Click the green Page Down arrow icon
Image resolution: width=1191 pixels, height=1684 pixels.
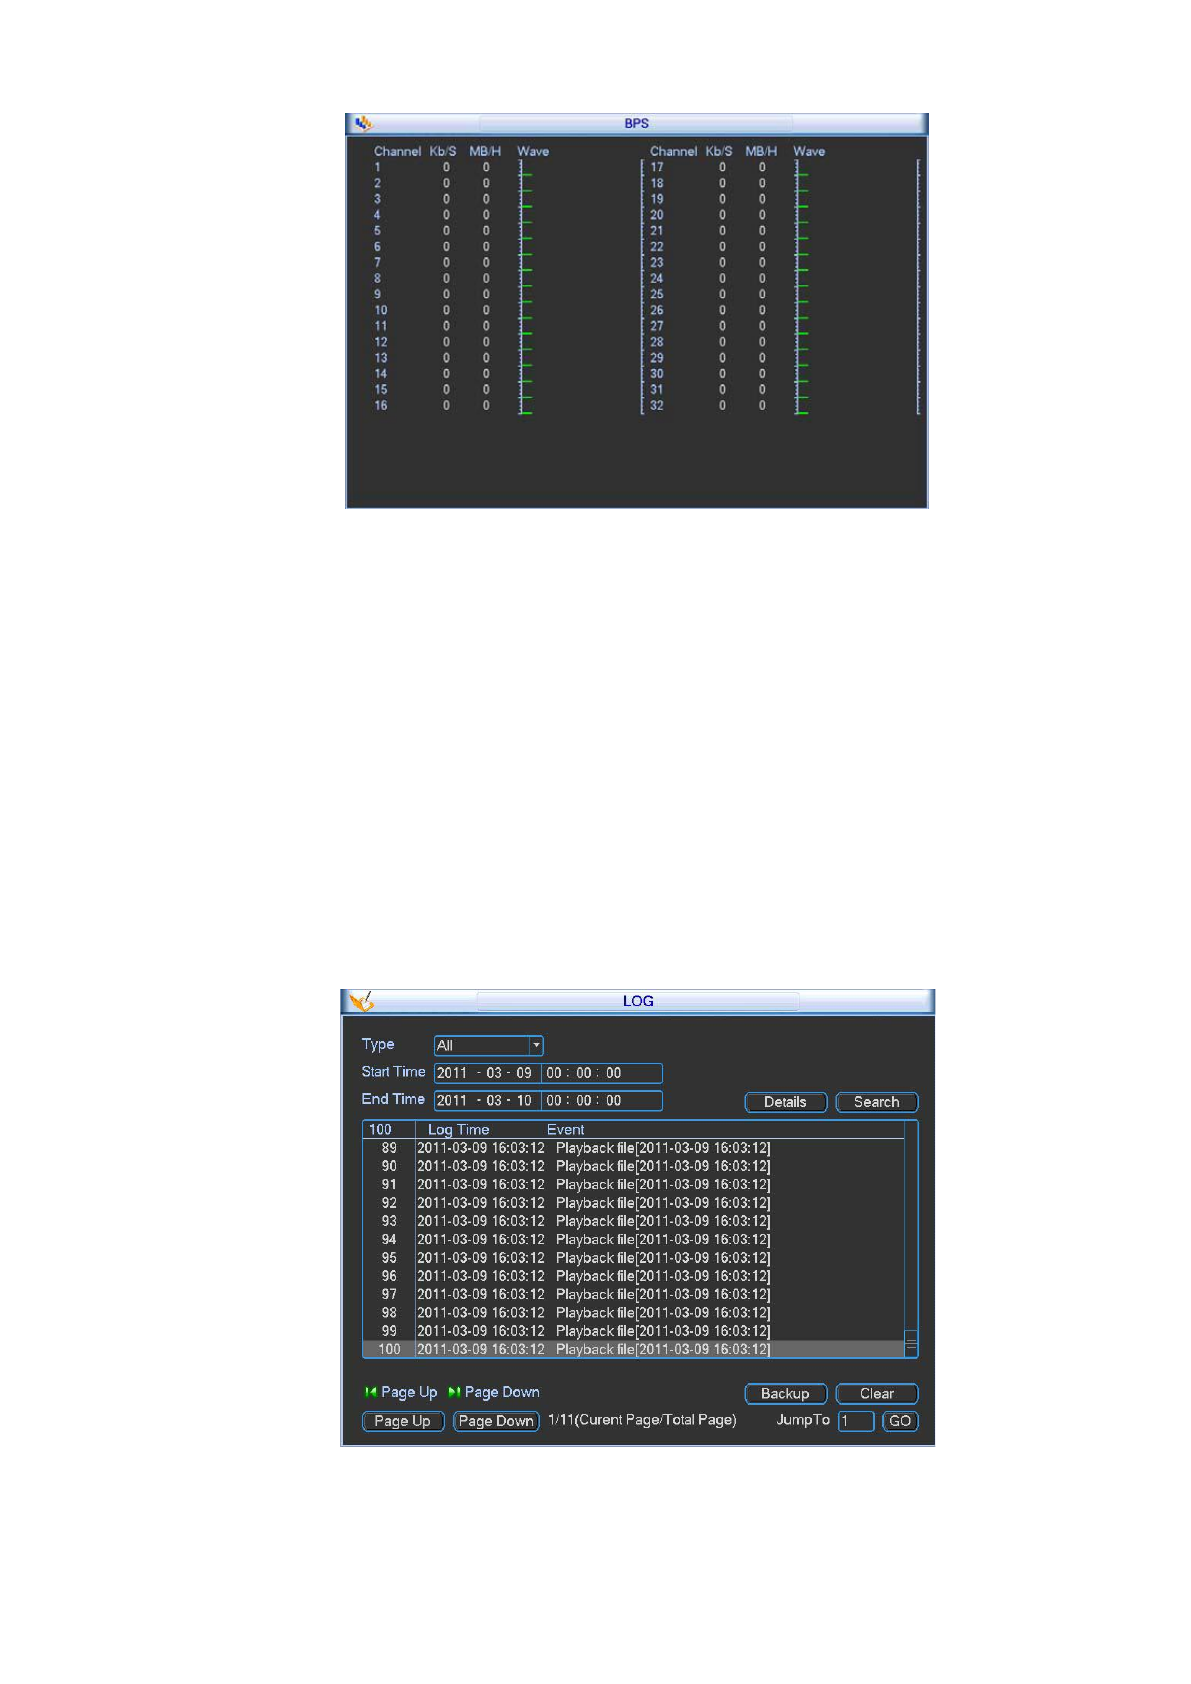tap(454, 1392)
